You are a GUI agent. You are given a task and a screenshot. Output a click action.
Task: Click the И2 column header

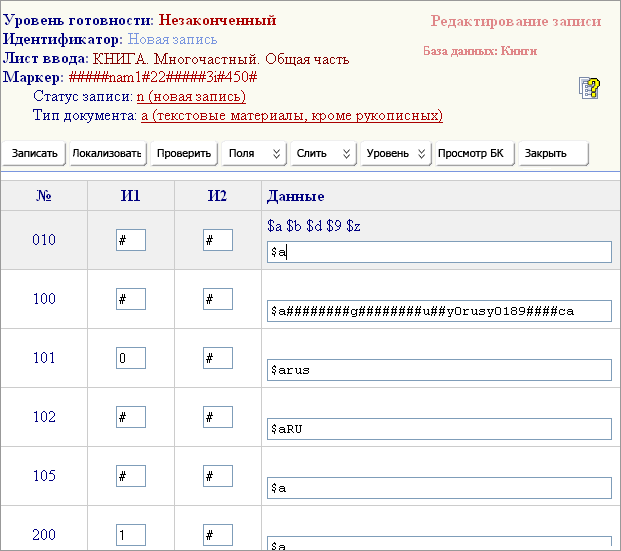[217, 196]
